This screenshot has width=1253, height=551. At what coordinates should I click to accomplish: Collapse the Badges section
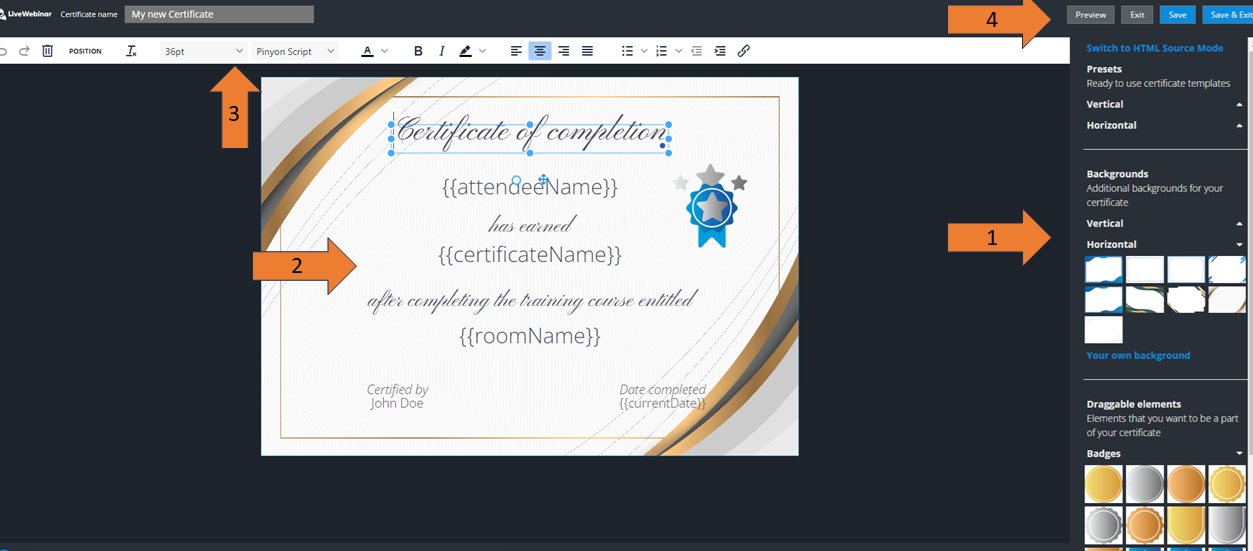pos(1239,453)
